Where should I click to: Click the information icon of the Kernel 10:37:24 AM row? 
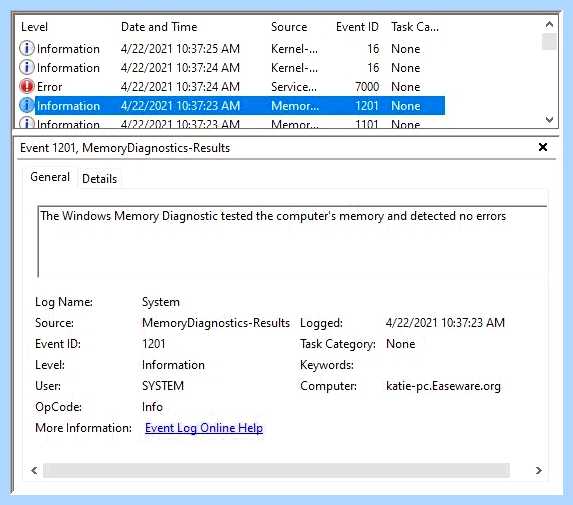click(27, 67)
